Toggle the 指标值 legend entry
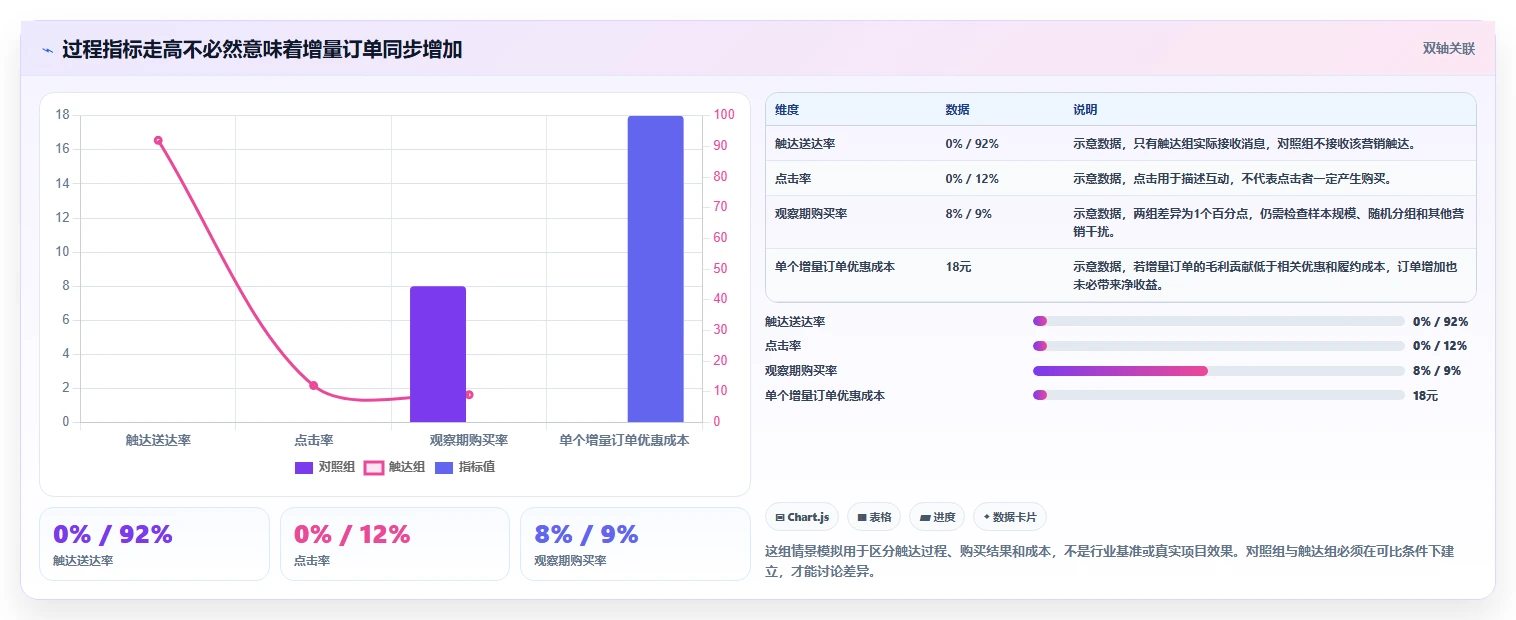1516x620 pixels. click(x=465, y=467)
